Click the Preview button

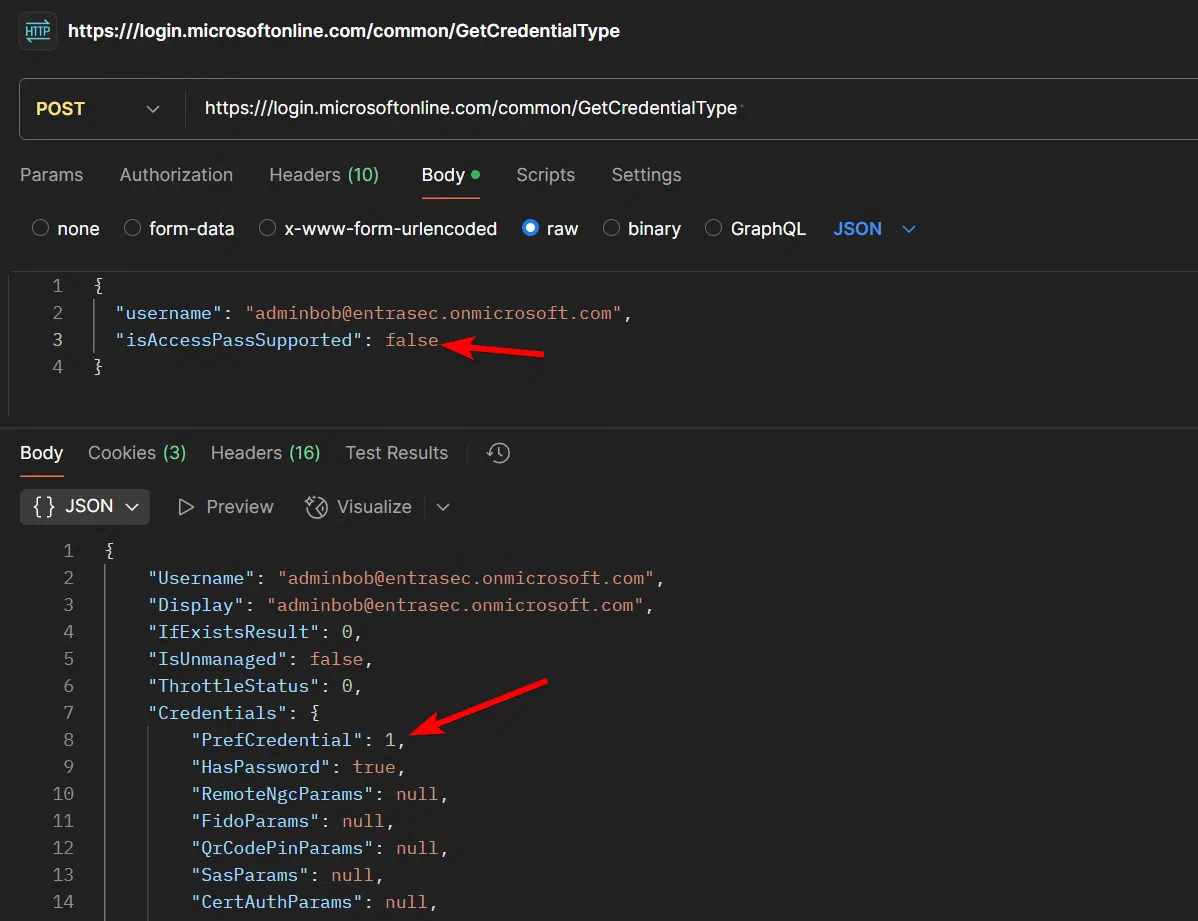[225, 508]
